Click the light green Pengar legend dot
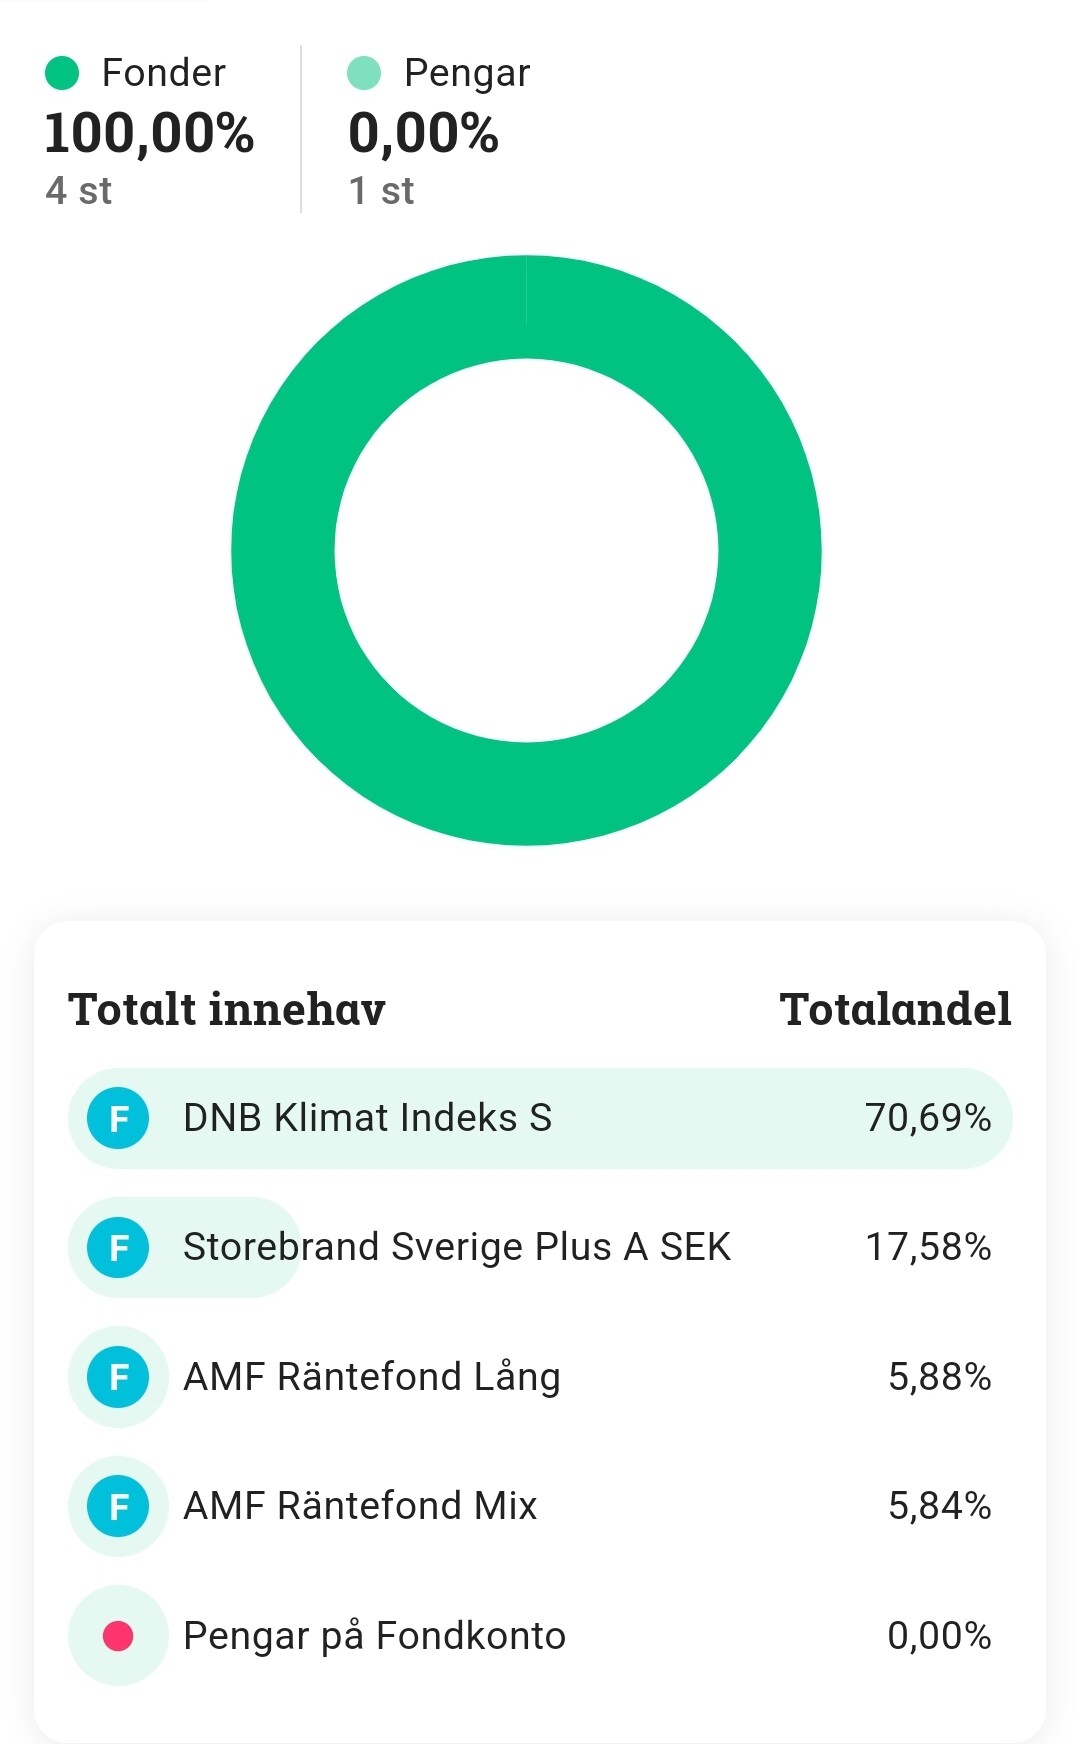The image size is (1080, 1744). (364, 73)
